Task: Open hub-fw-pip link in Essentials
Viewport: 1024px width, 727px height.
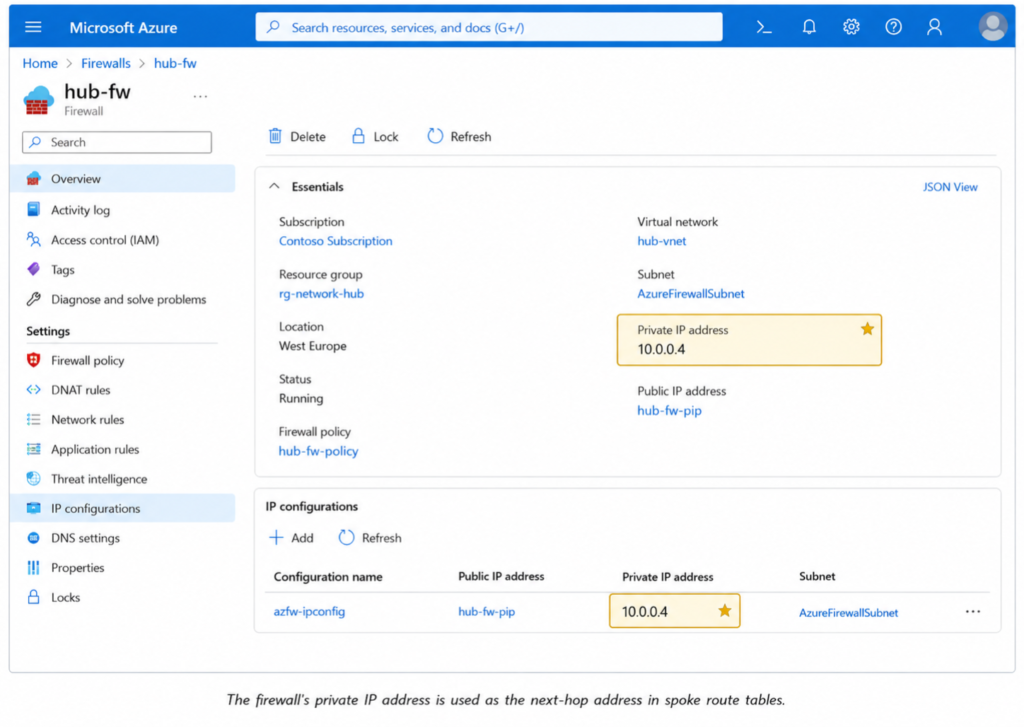Action: [x=669, y=411]
